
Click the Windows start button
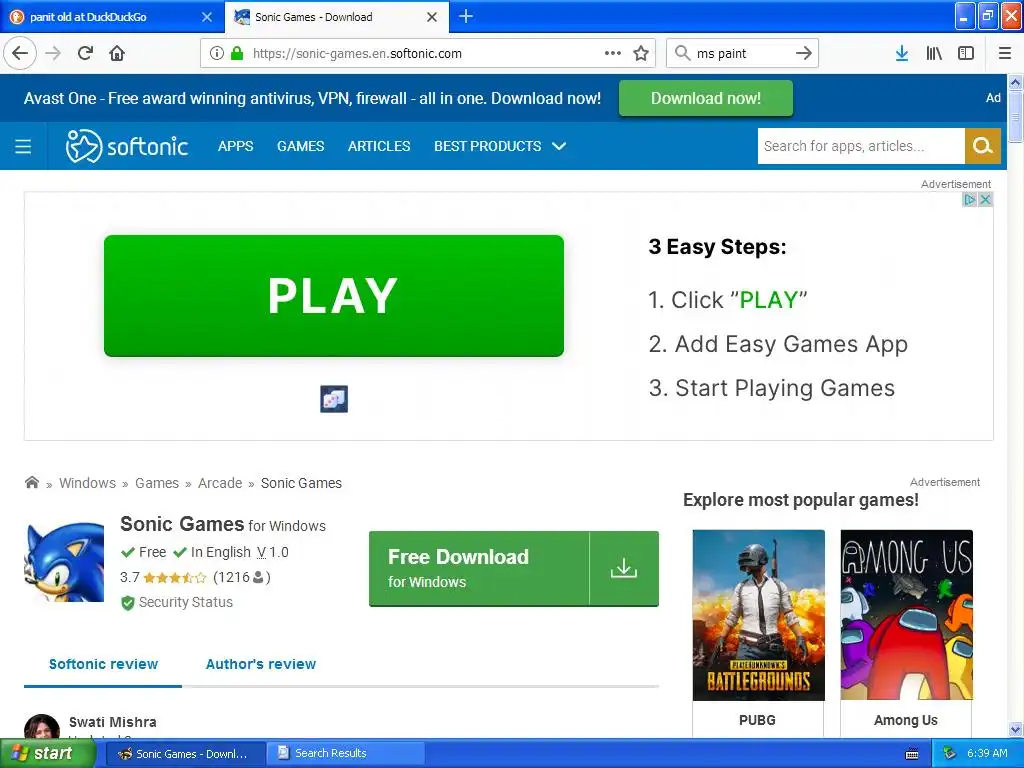click(47, 754)
